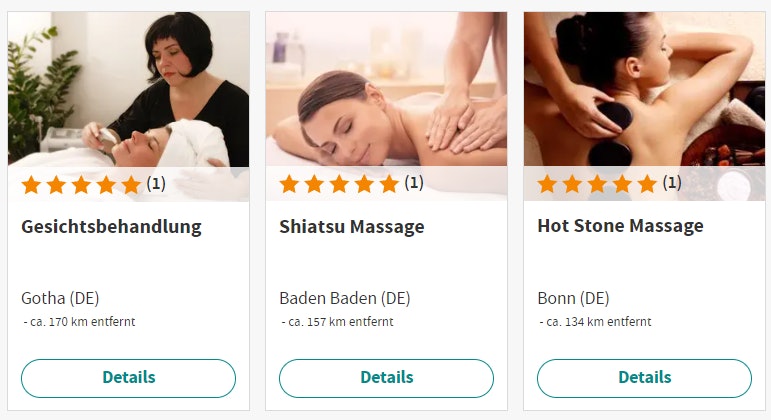Click review count (1) on Shiatsu Massage card

click(414, 183)
